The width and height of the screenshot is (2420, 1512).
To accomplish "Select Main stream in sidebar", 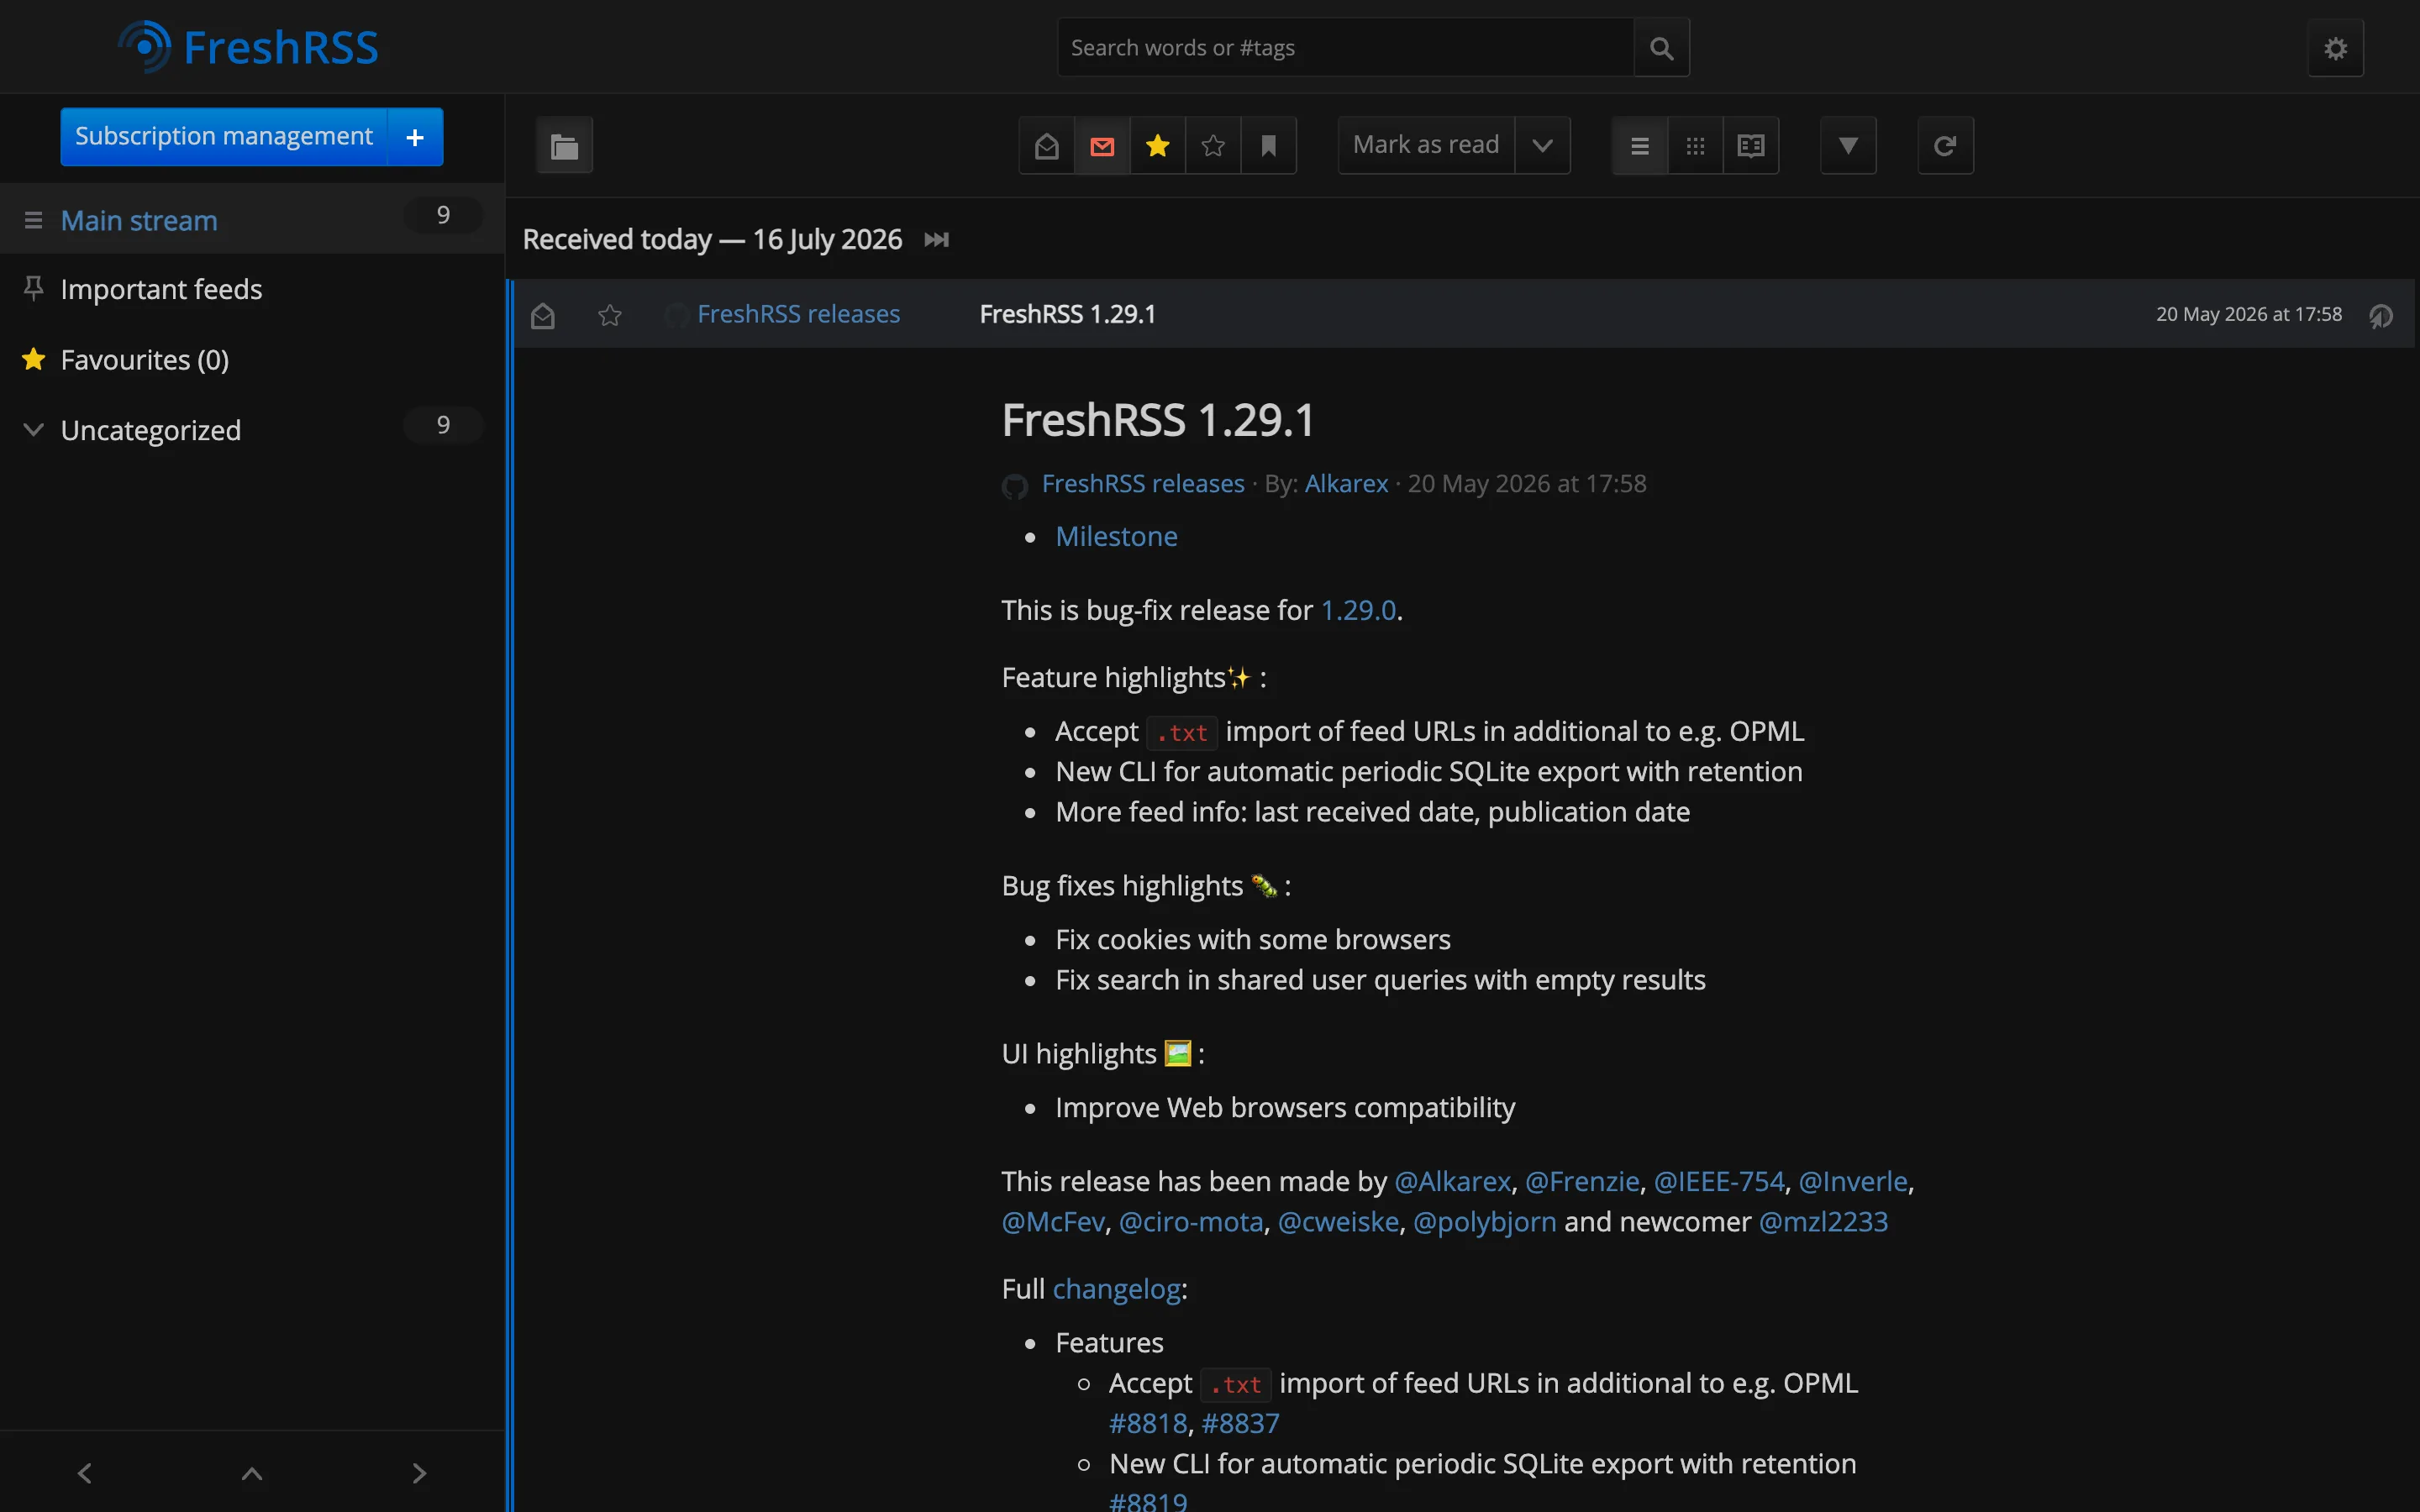I will (x=139, y=220).
